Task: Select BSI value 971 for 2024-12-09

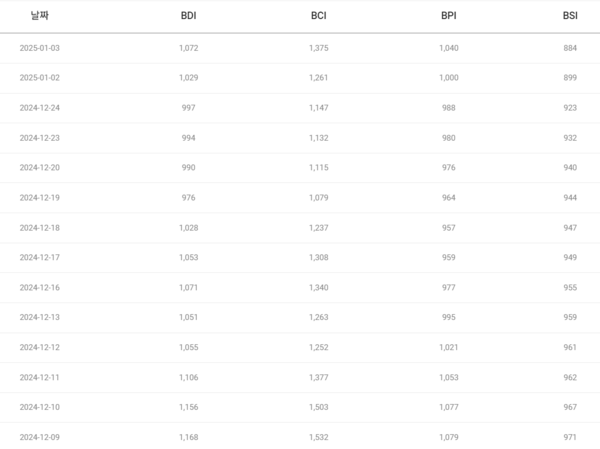Action: click(x=570, y=438)
